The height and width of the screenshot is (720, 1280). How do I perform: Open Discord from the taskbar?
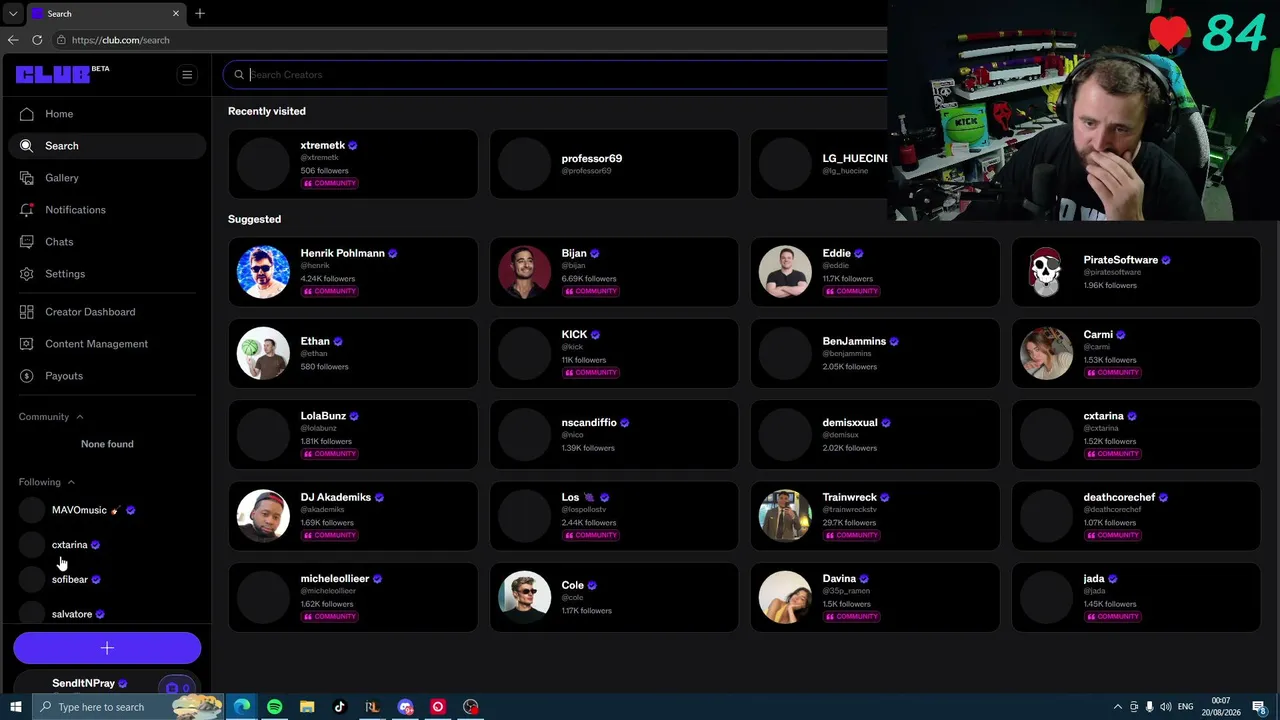405,707
